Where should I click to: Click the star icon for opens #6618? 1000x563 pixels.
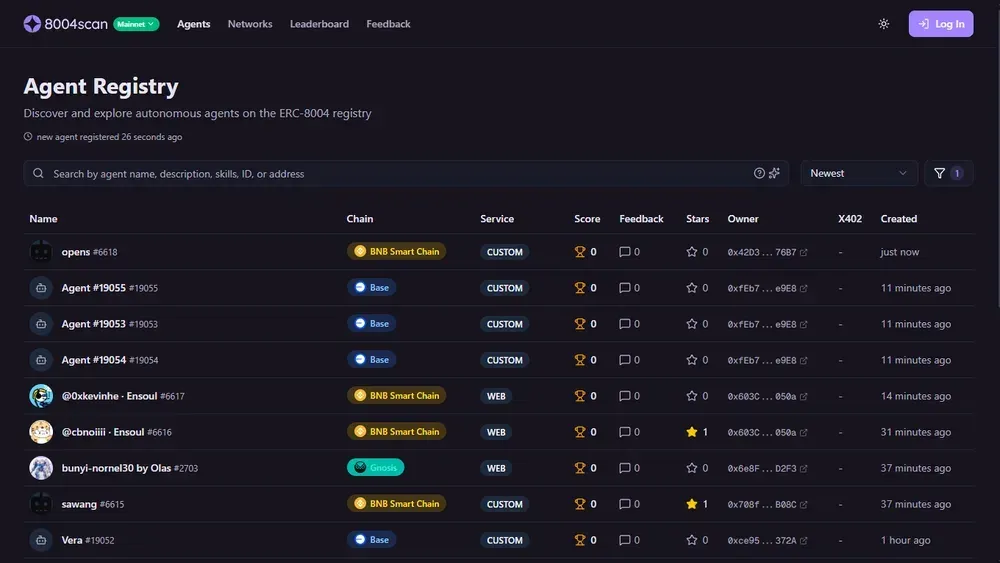691,252
